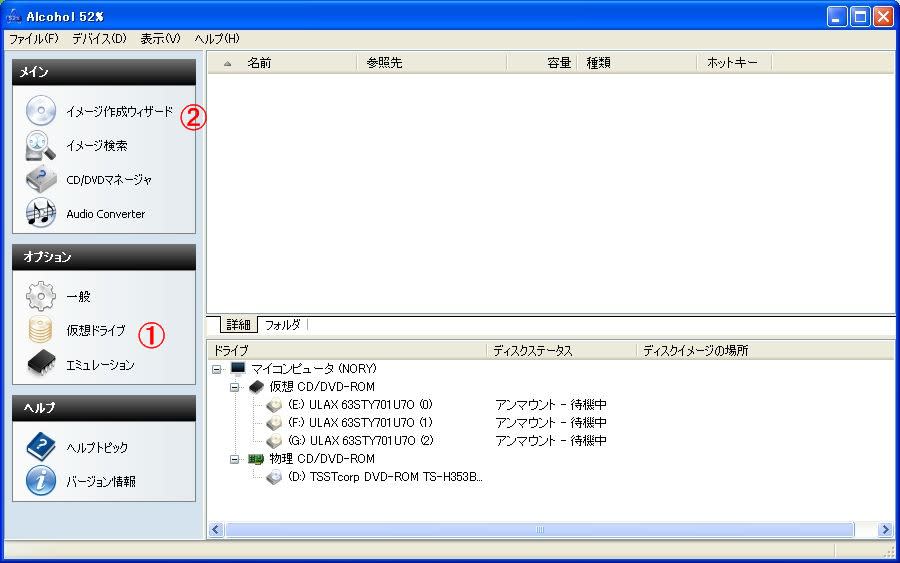Viewport: 900px width, 563px height.
Task: Open ヘルプトピック help icon
Action: 41,447
